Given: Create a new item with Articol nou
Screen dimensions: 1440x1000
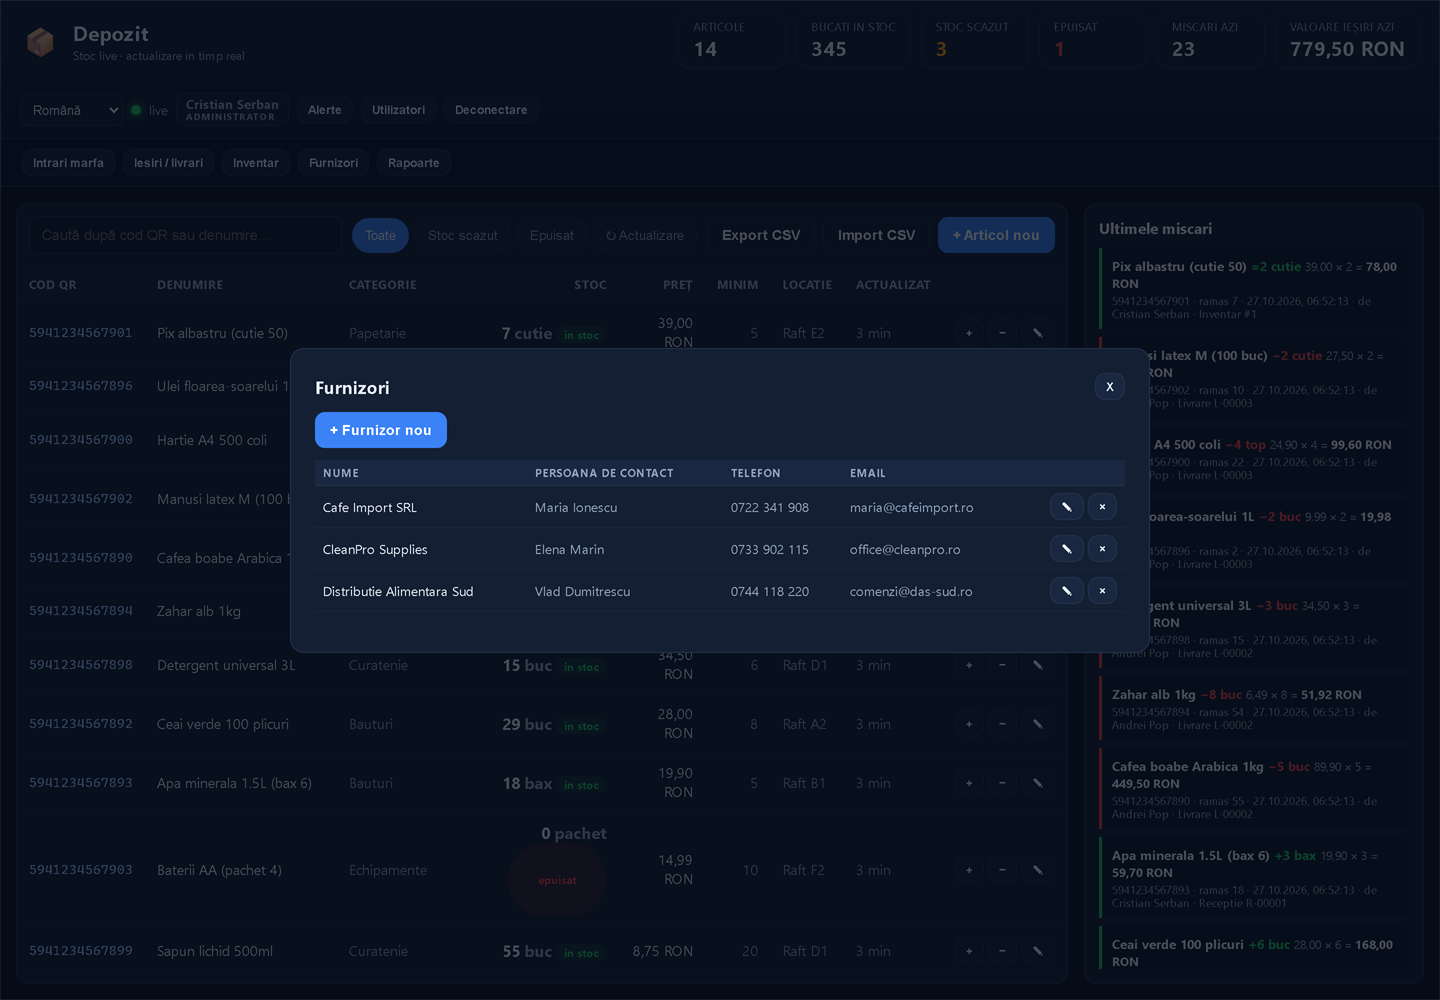Looking at the screenshot, I should (996, 235).
